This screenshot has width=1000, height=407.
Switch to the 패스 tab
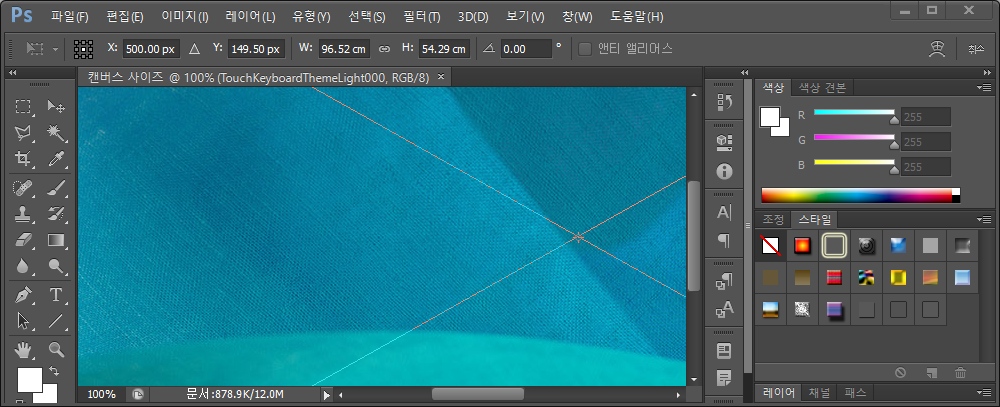click(x=855, y=392)
